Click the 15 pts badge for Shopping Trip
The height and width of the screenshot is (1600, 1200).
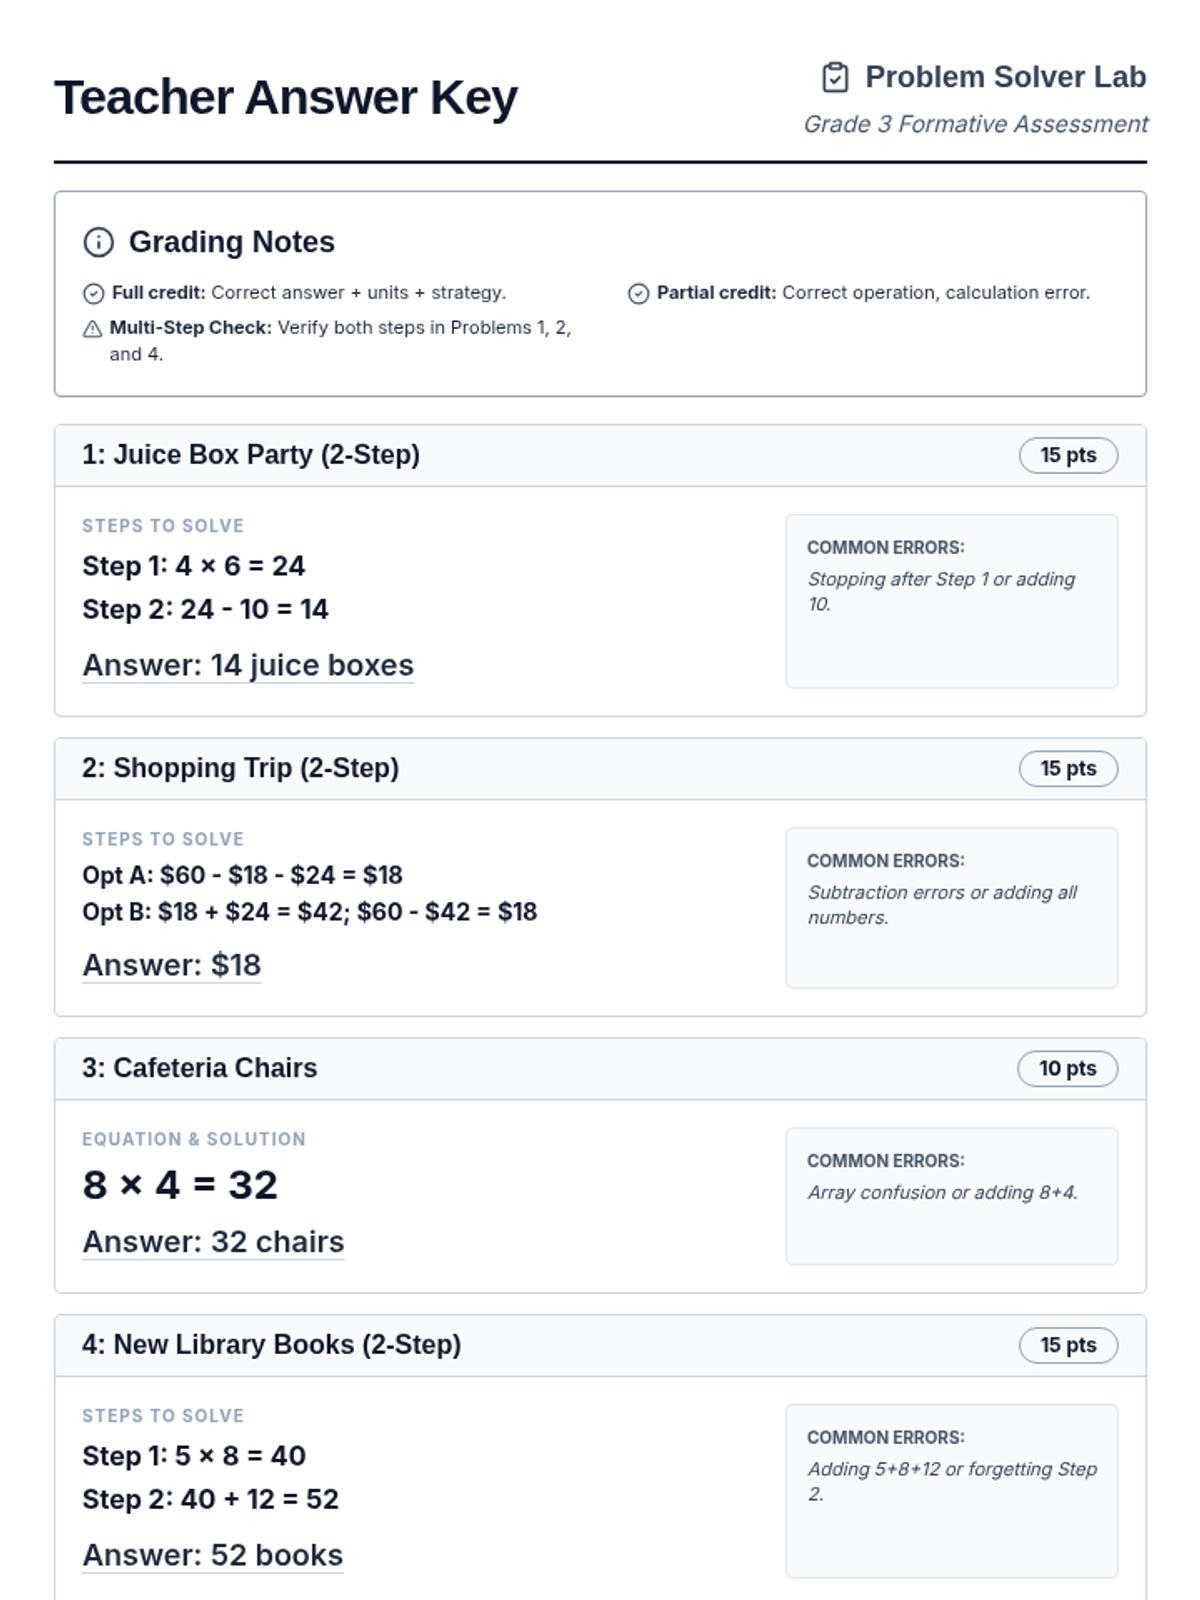[1067, 768]
